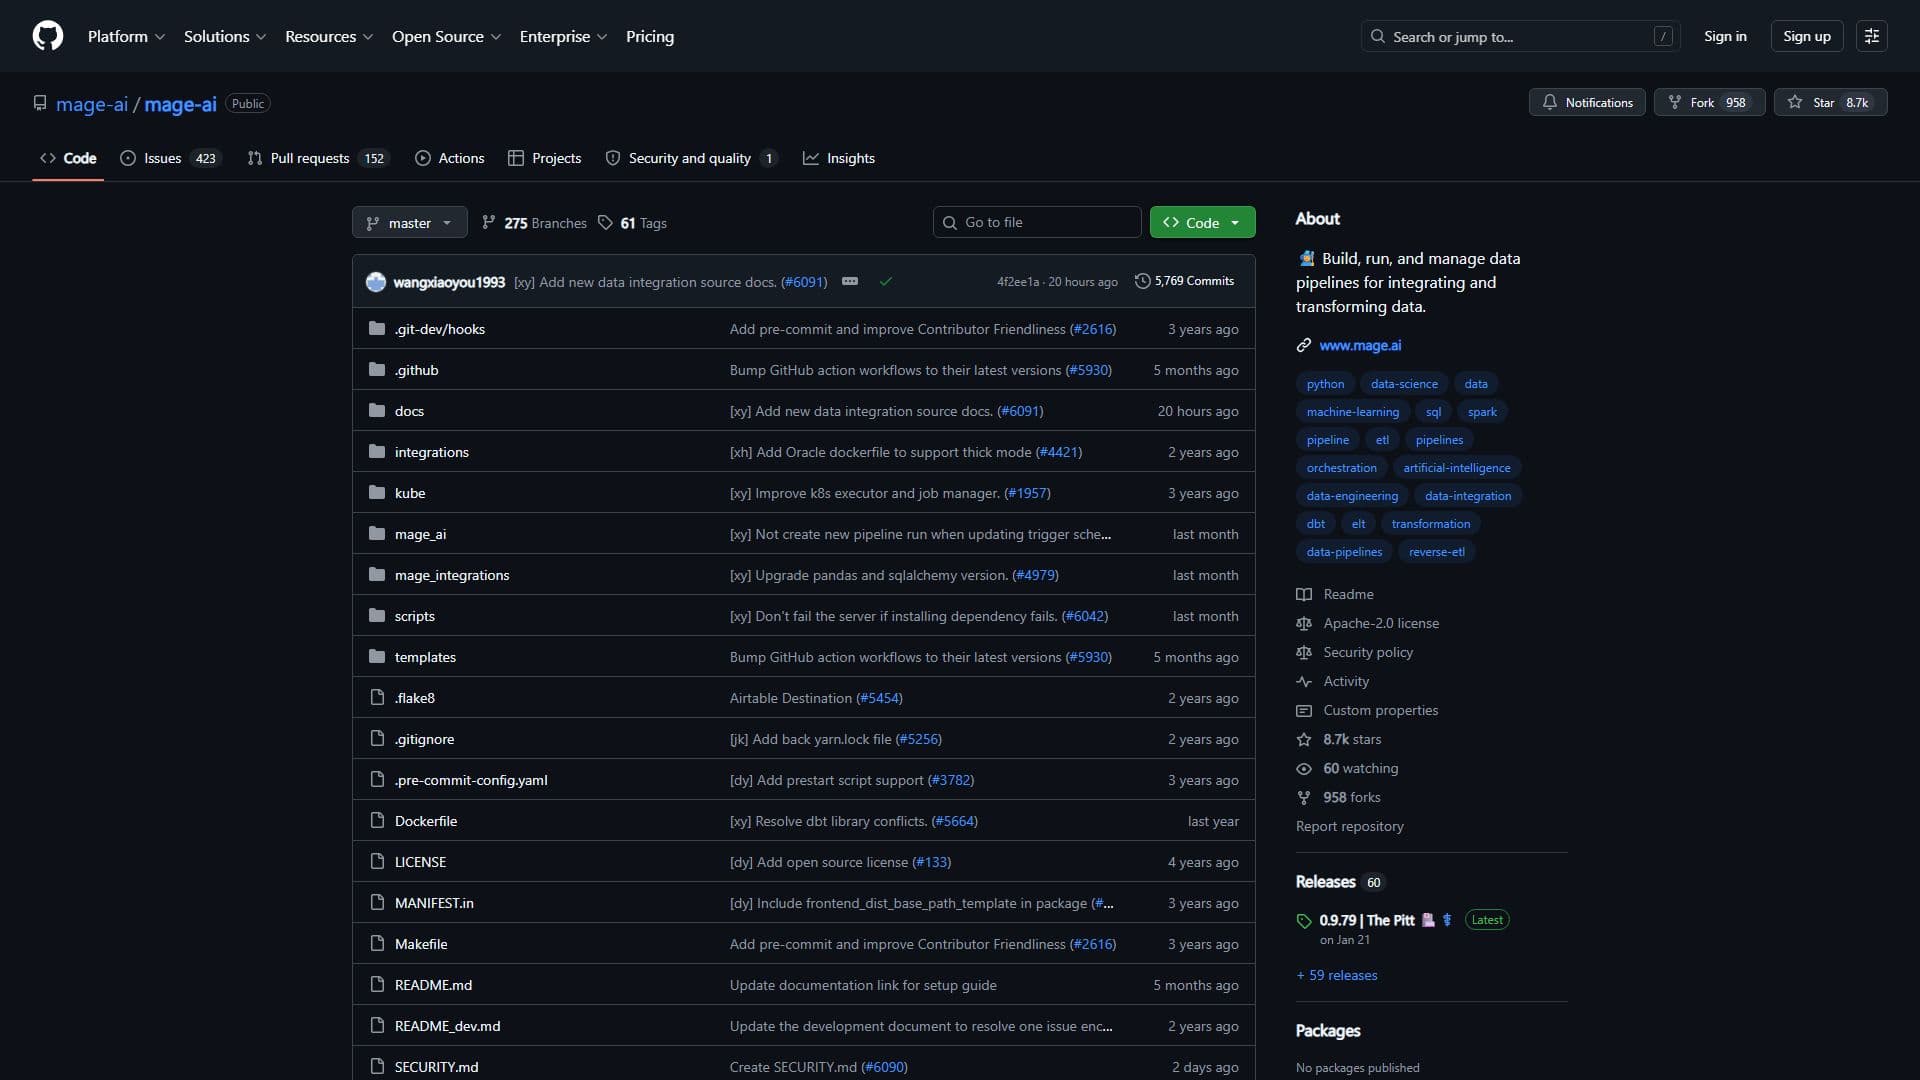Switch to the Actions tab
1920x1080 pixels.
coord(450,158)
